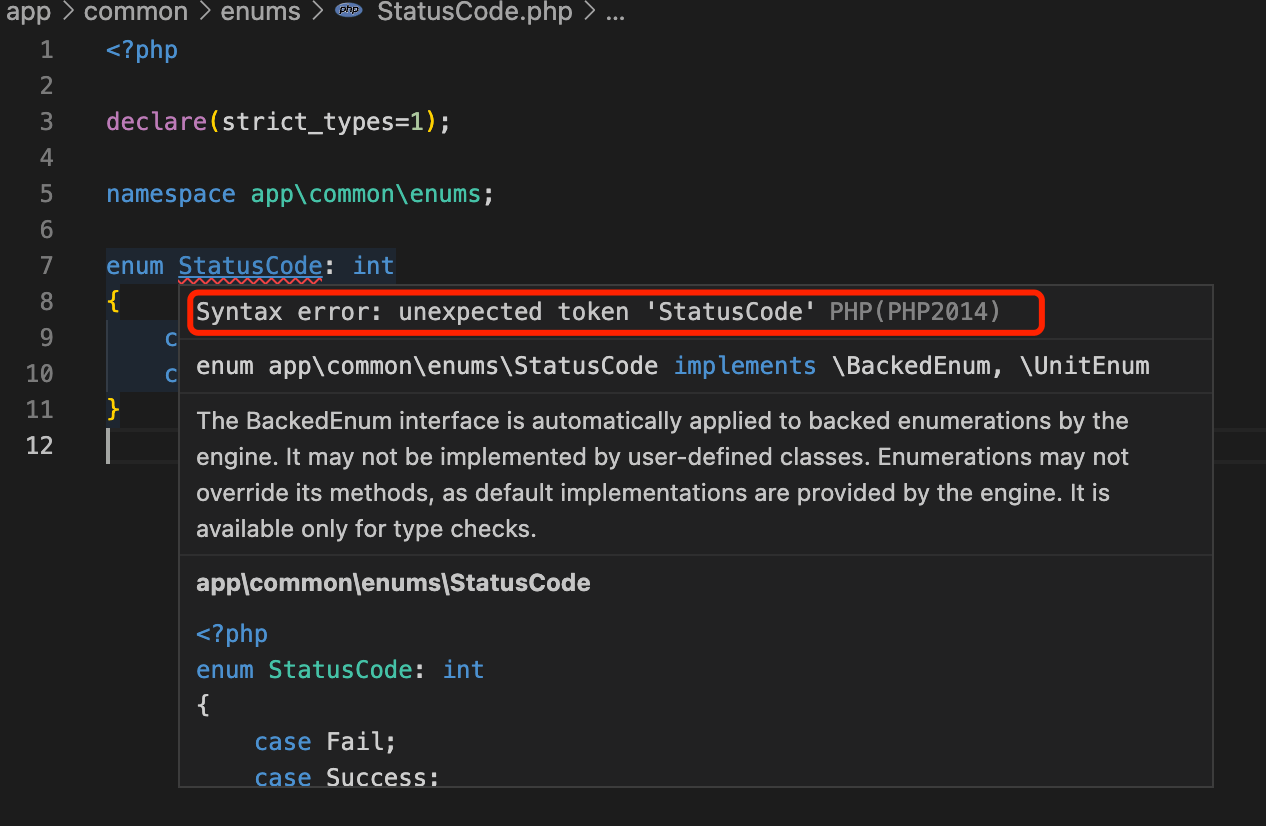Viewport: 1266px width, 826px height.
Task: Click the opening brace on line 8
Action: 114,302
